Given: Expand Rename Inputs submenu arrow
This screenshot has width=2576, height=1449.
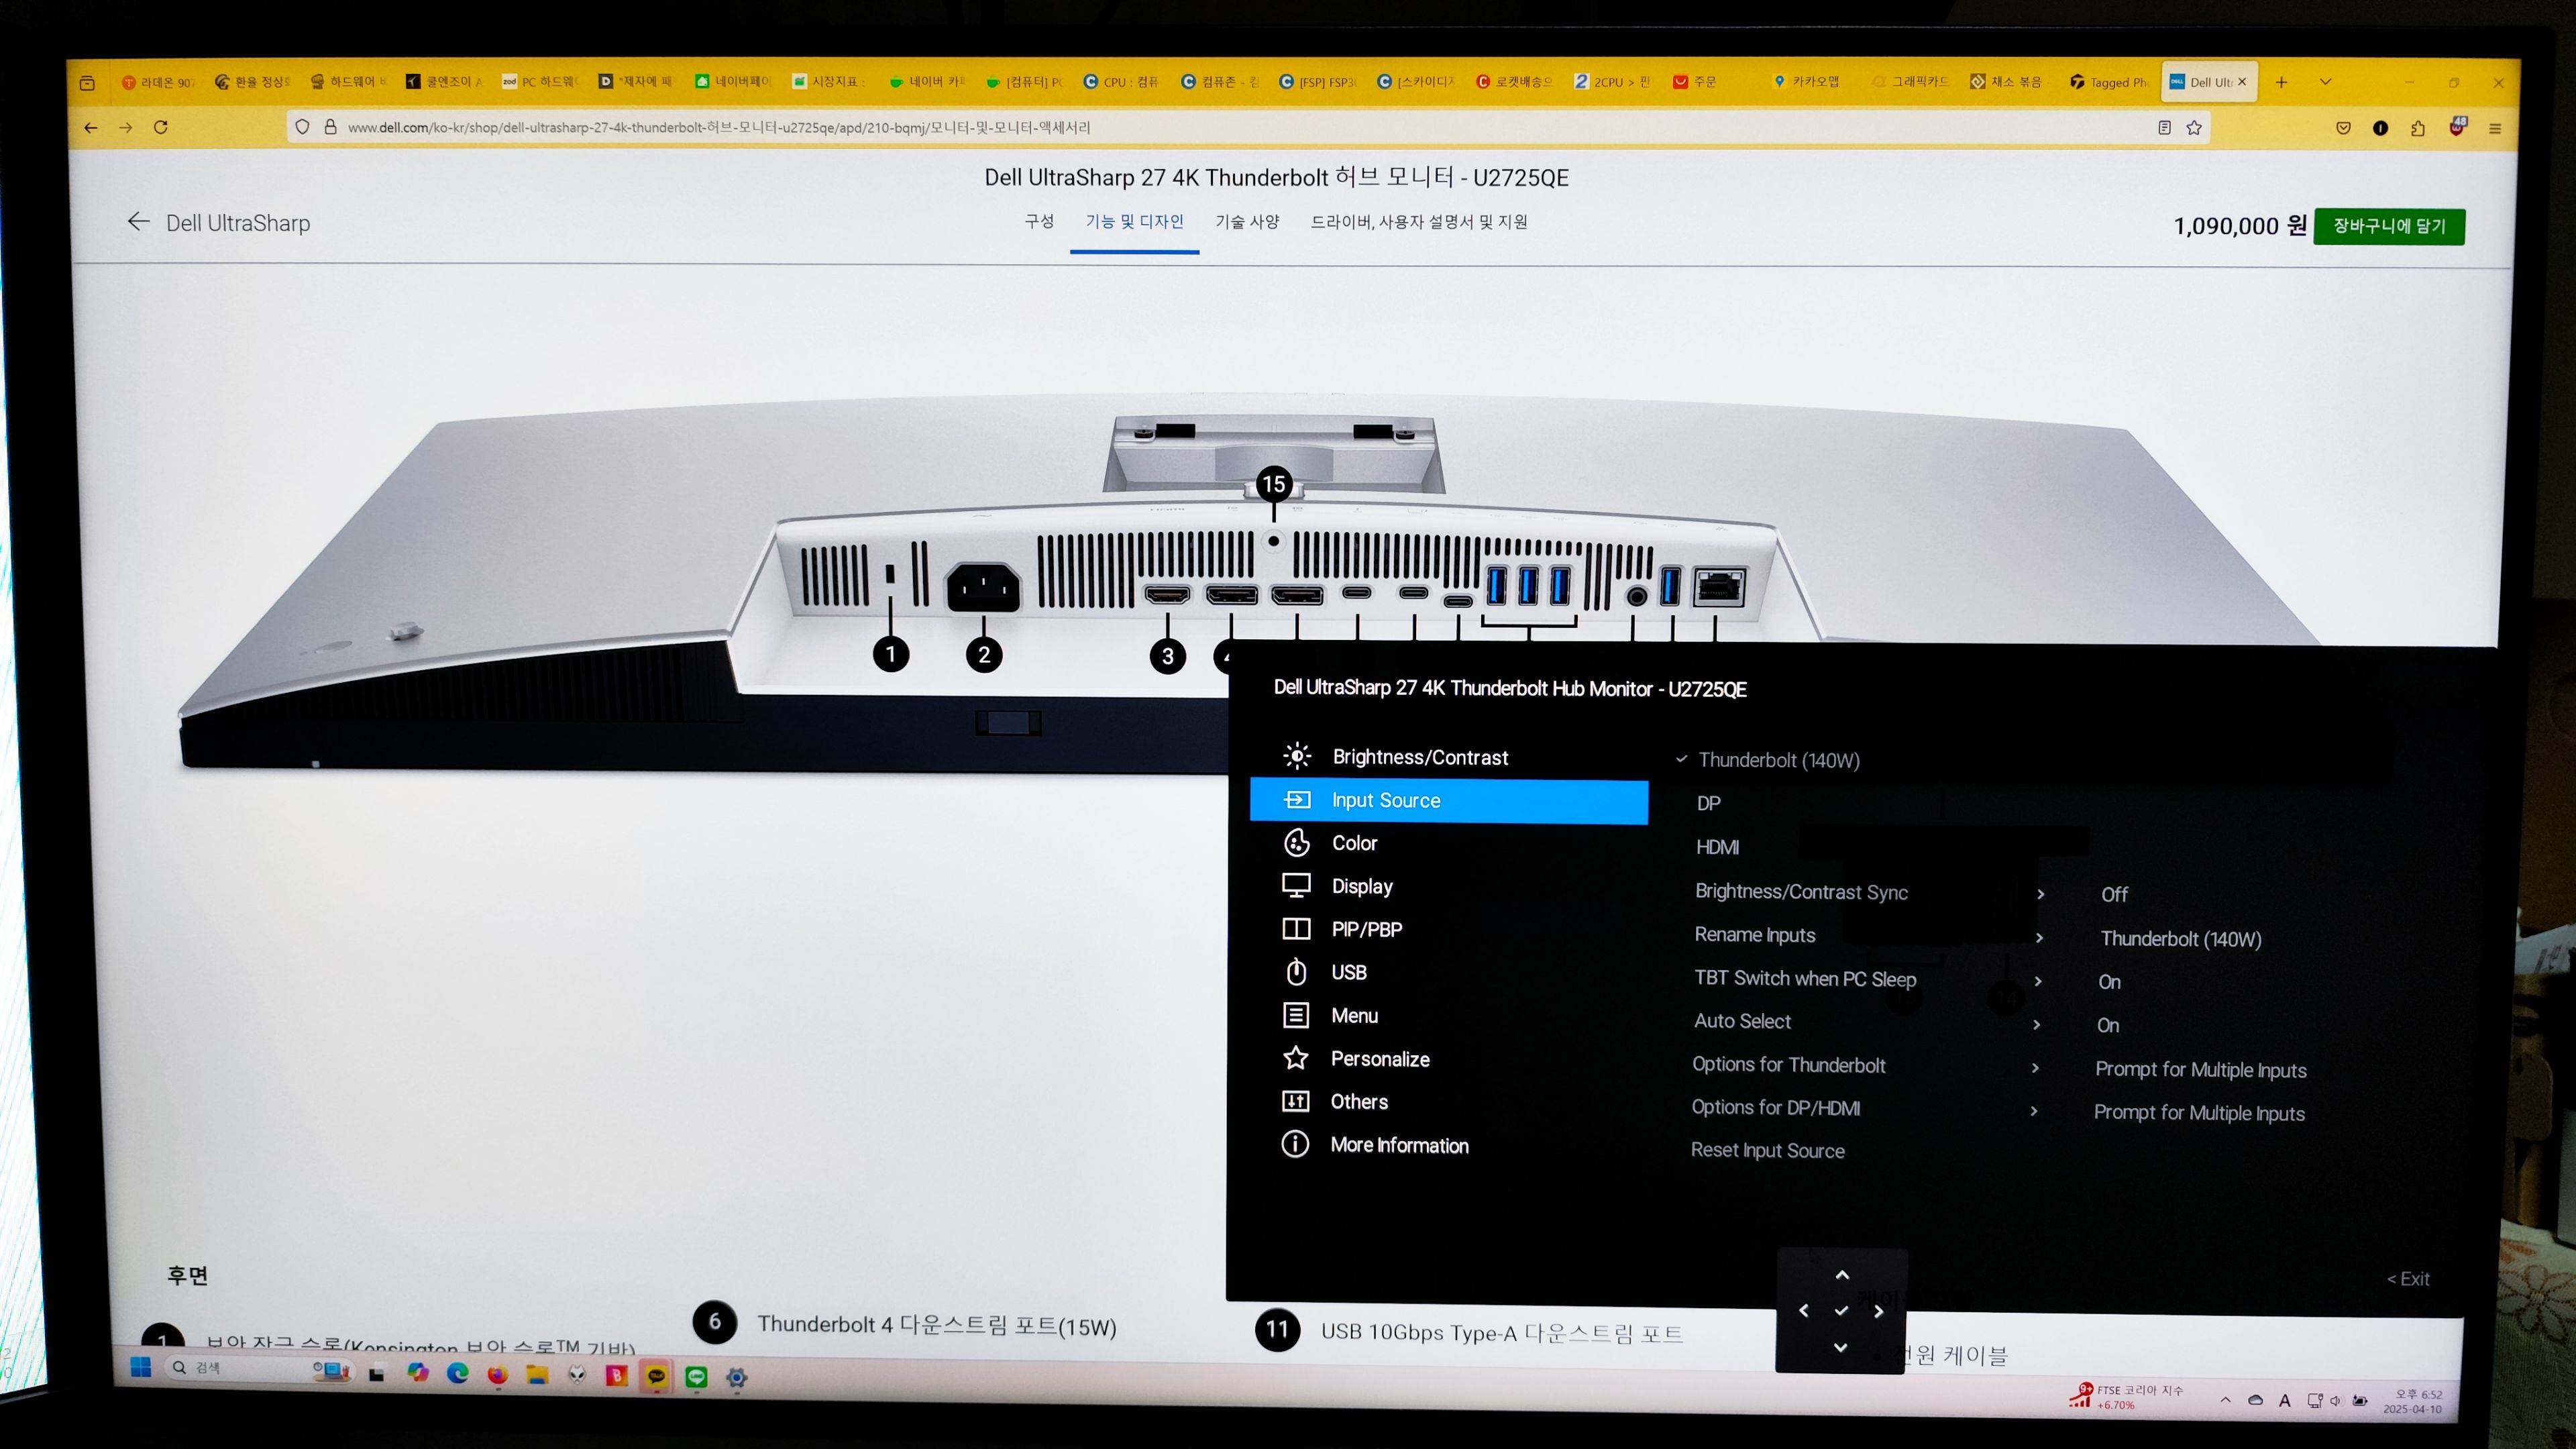Looking at the screenshot, I should 2039,937.
